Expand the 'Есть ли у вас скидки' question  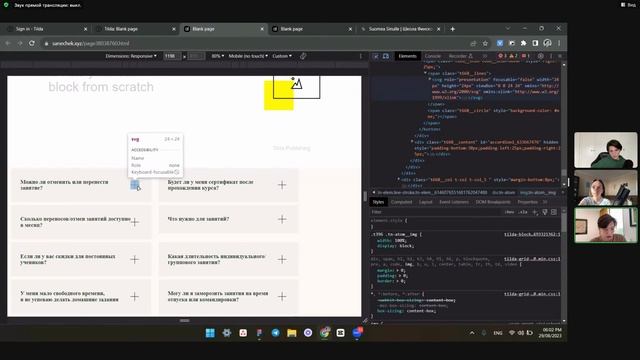tap(134, 259)
